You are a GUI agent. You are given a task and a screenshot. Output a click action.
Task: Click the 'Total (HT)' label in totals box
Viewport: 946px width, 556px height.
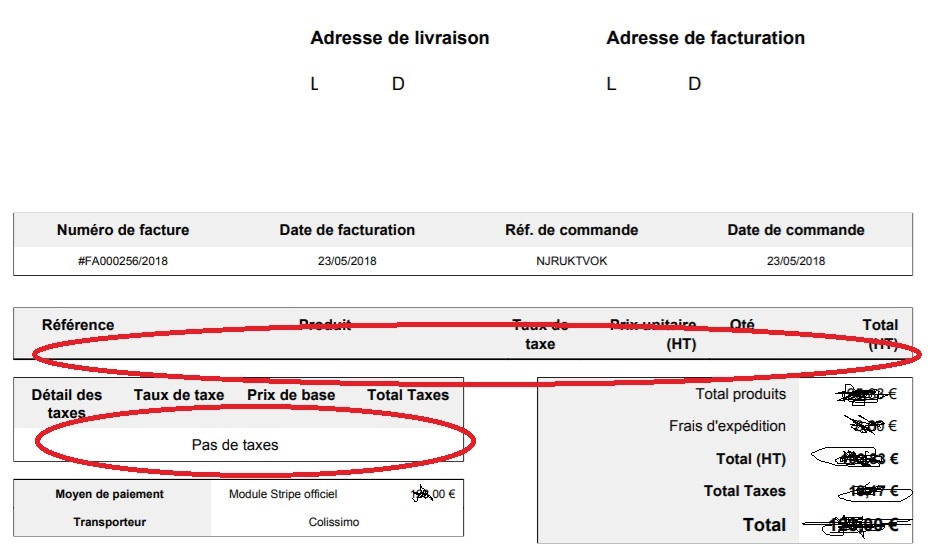click(x=751, y=459)
